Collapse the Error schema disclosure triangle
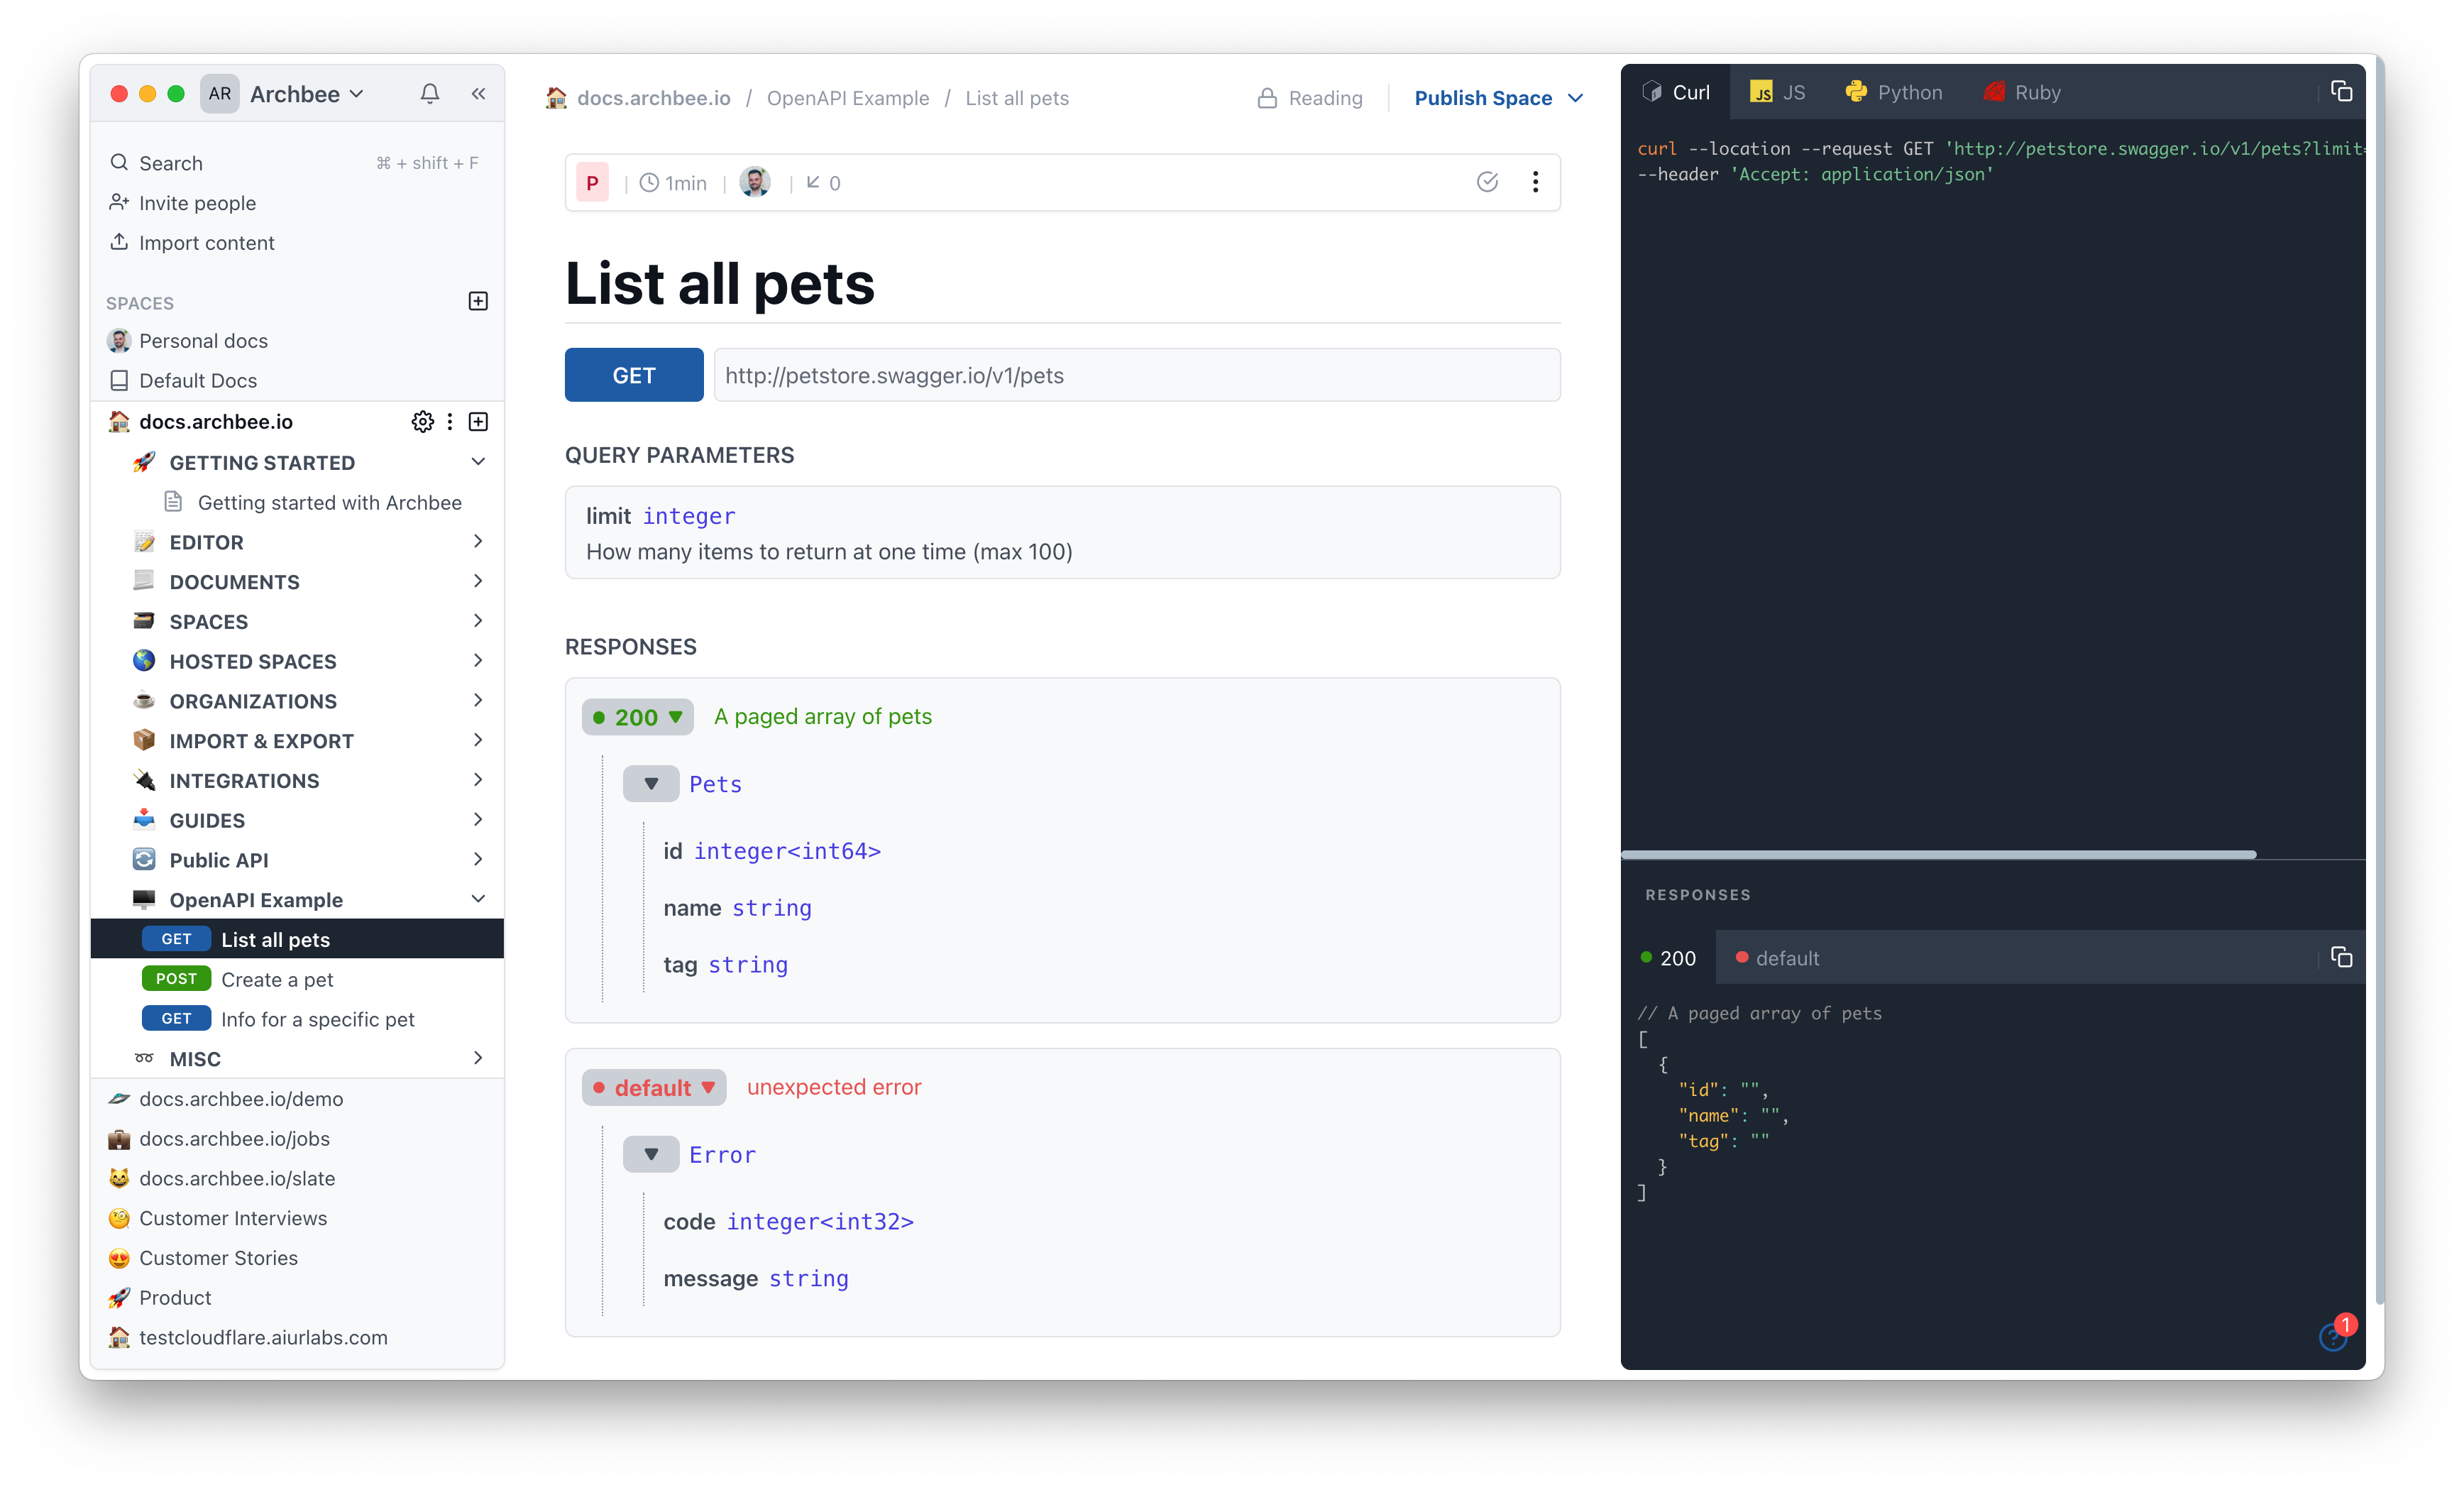Viewport: 2464px width, 1485px height. point(651,1154)
